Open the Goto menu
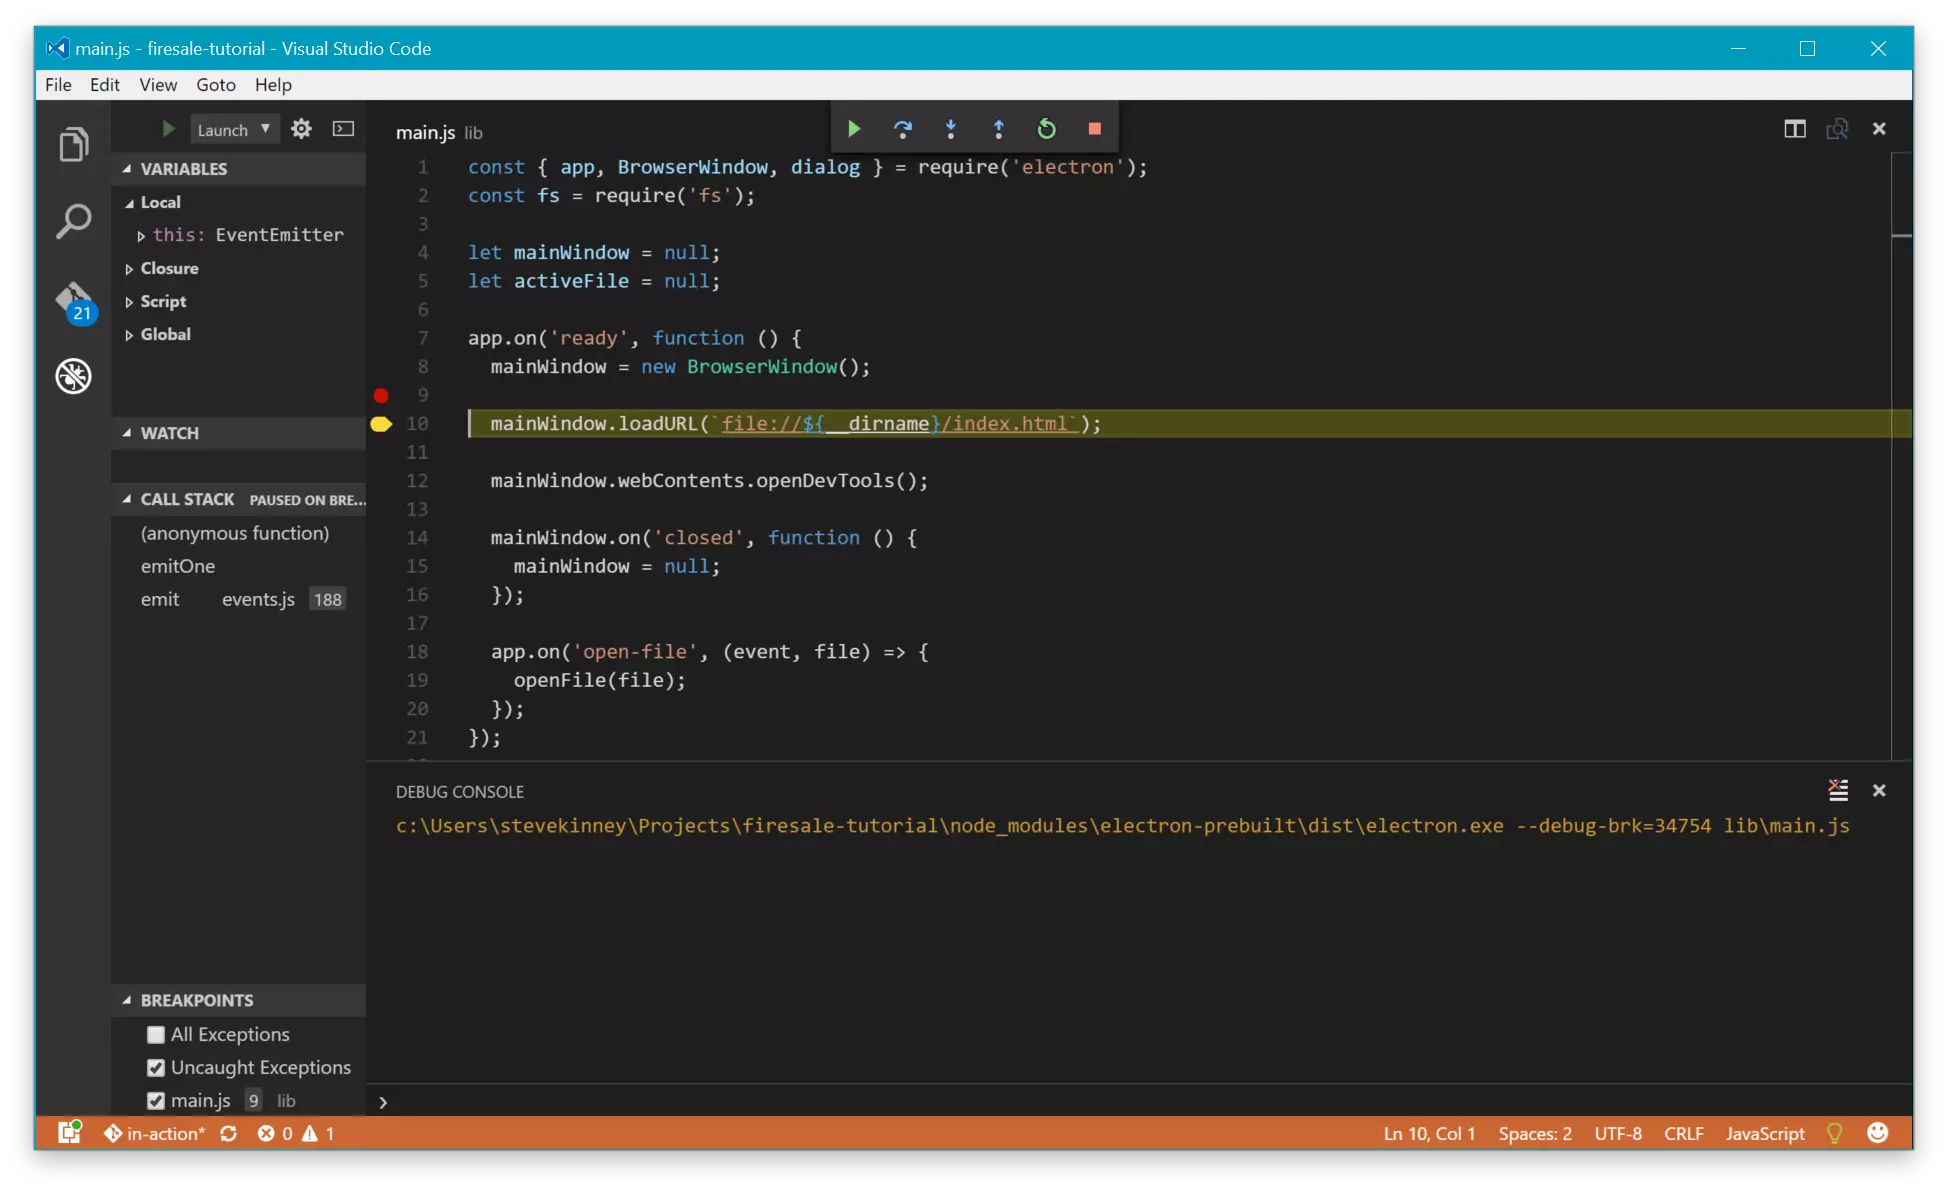Viewport: 1948px width, 1192px height. point(215,85)
